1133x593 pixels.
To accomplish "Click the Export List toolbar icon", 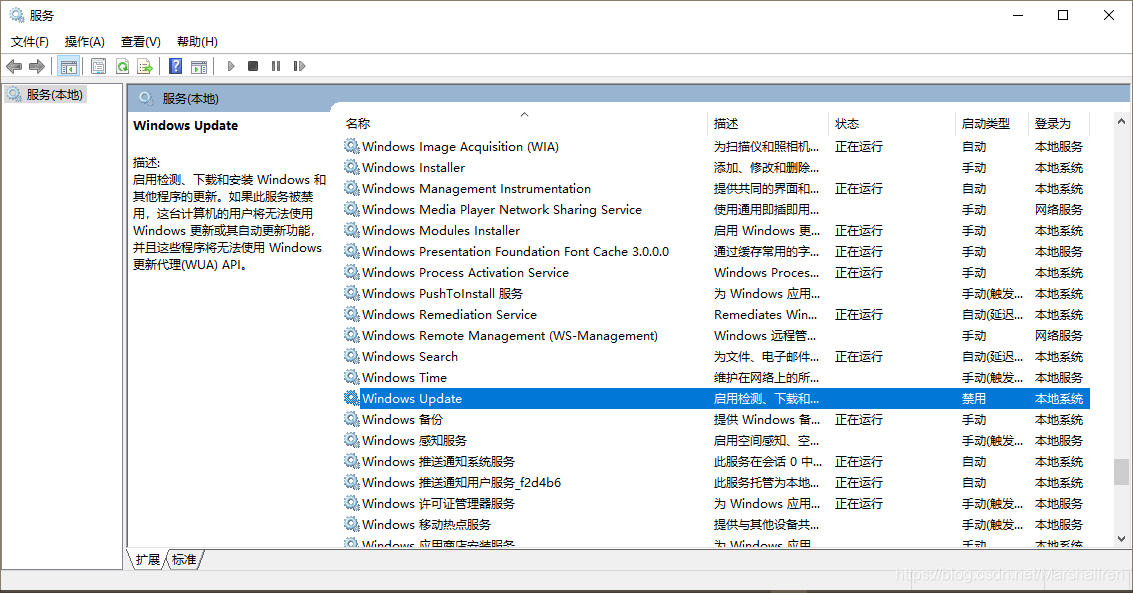I will click(145, 66).
